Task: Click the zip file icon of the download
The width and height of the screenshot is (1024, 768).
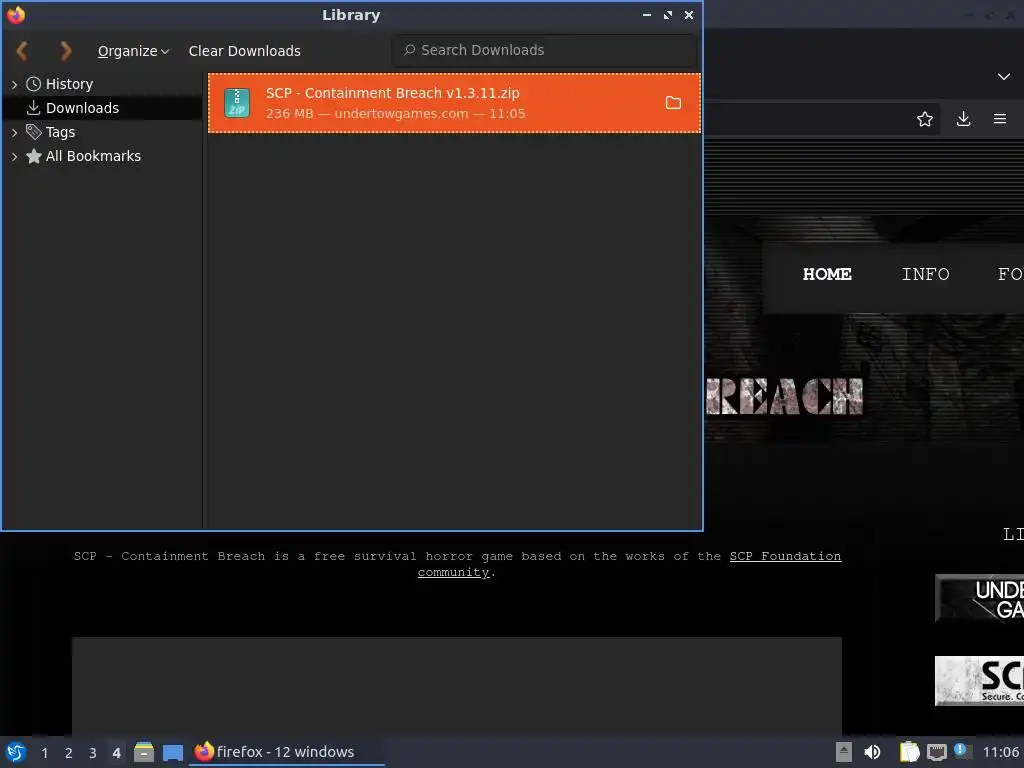Action: (x=236, y=103)
